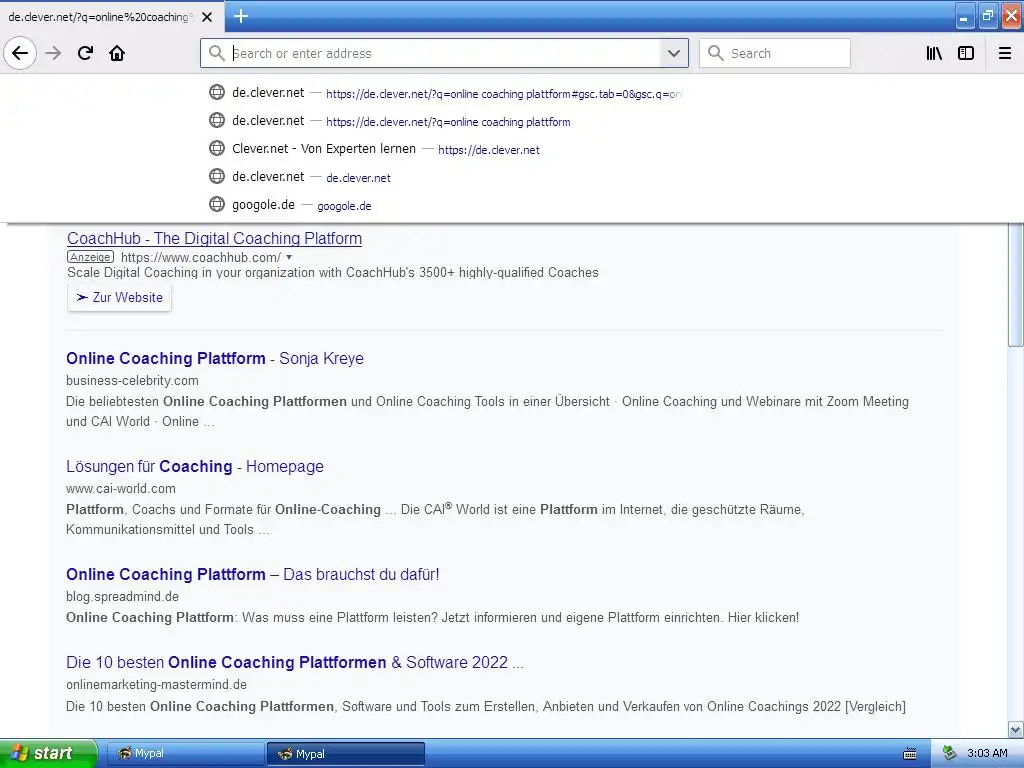
Task: Go back with the back arrow button
Action: click(20, 53)
